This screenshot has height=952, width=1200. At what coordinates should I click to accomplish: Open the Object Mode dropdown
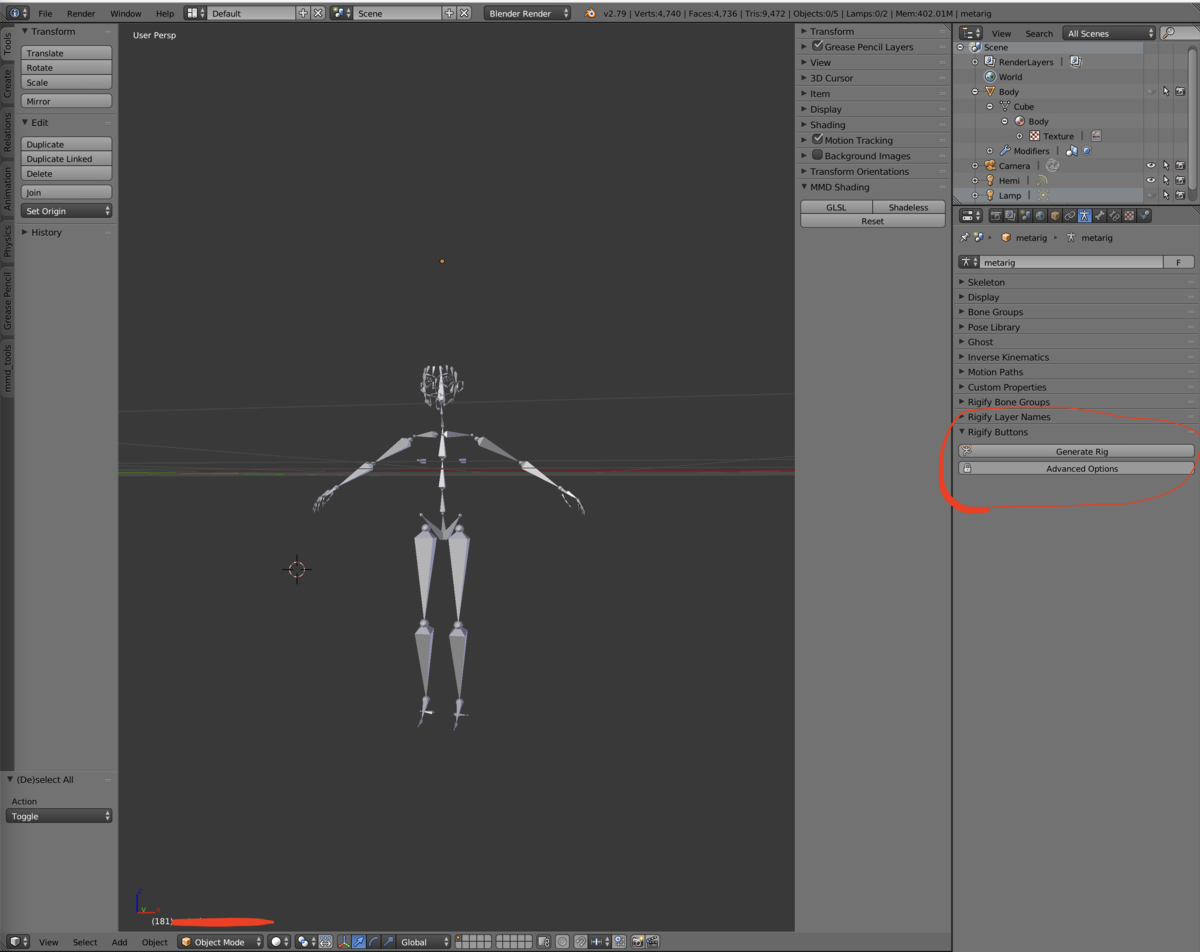[x=221, y=942]
